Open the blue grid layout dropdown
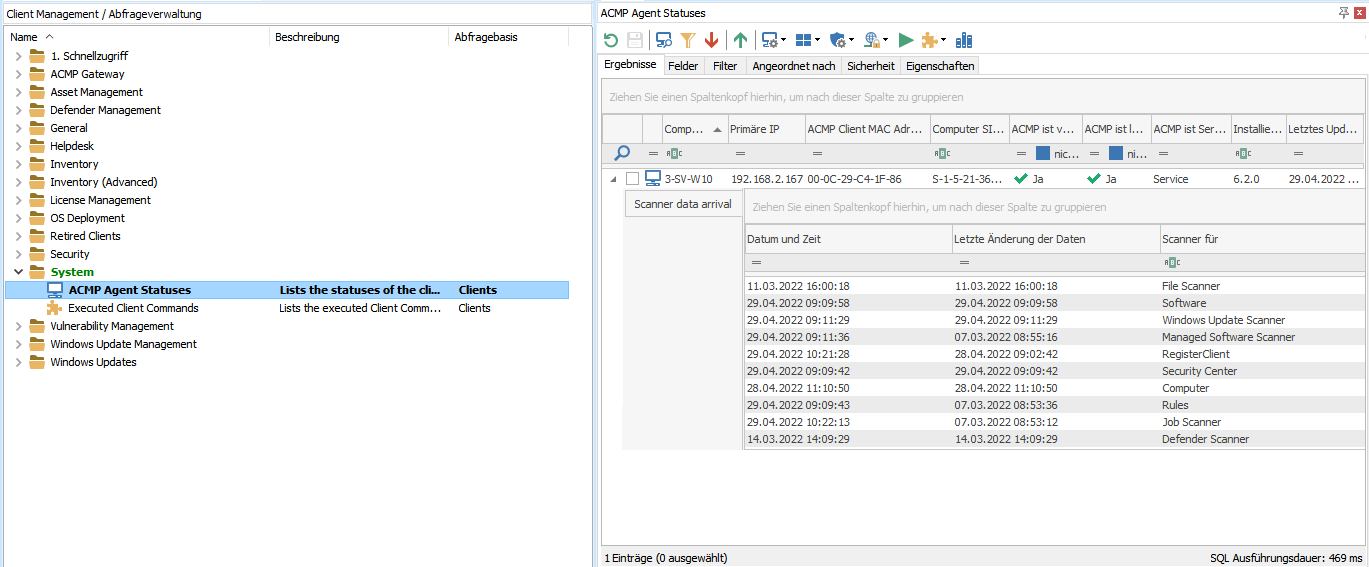This screenshot has width=1369, height=567. point(807,40)
